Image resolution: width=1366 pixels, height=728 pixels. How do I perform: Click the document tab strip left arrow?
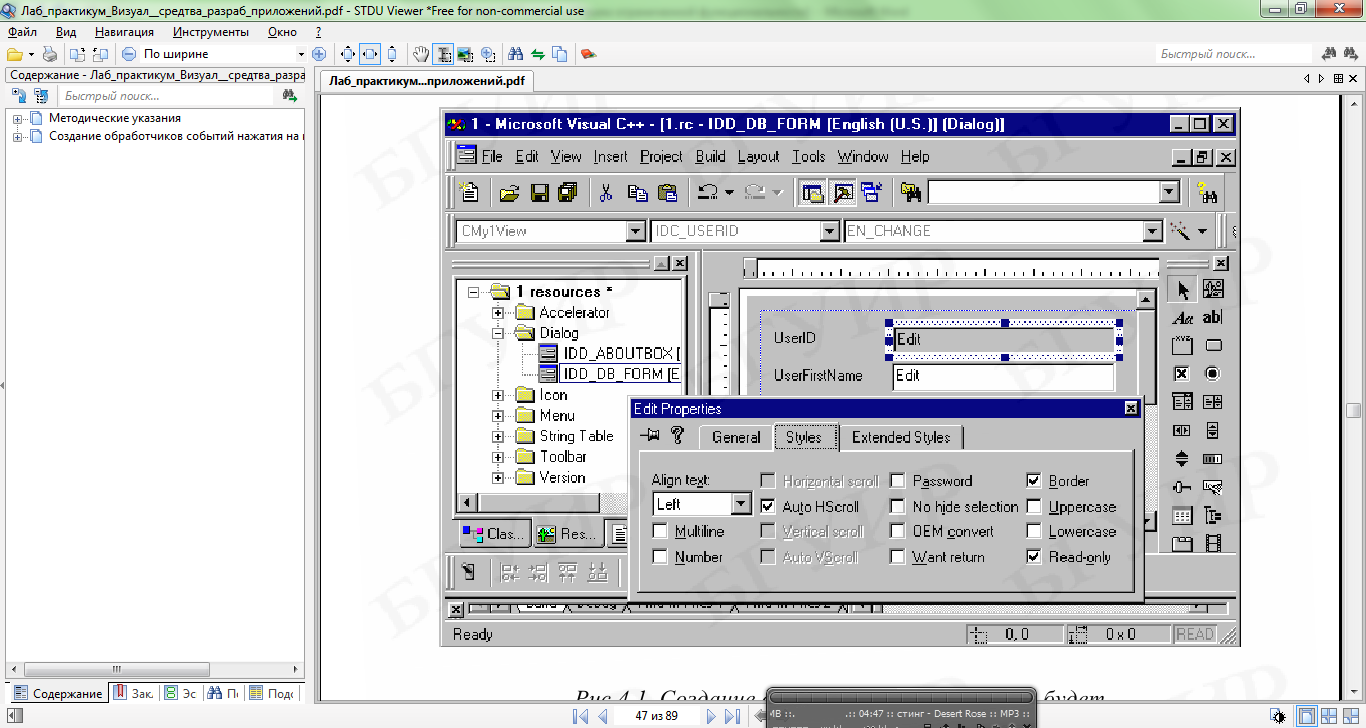1307,79
